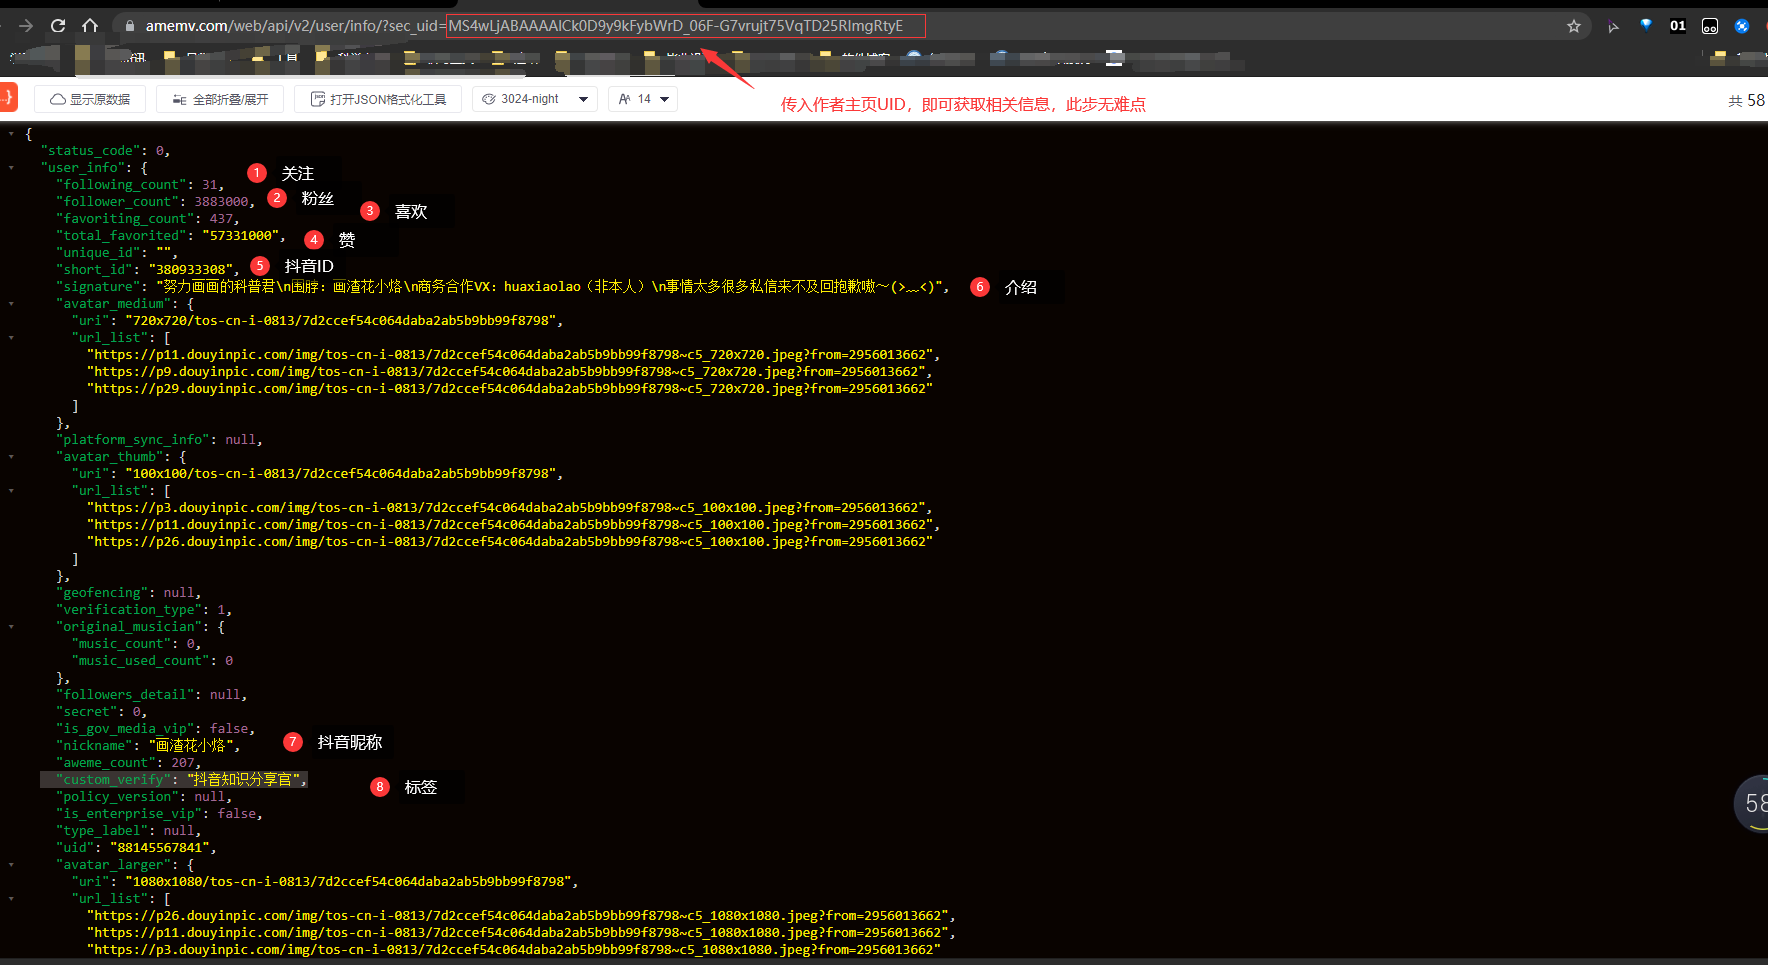Open the font size 14 dropdown

tap(643, 99)
